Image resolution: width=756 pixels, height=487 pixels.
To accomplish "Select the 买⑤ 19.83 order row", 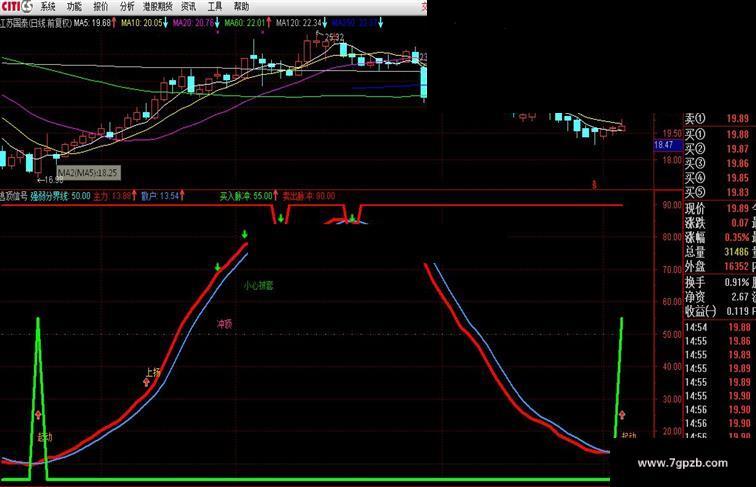I will point(717,192).
